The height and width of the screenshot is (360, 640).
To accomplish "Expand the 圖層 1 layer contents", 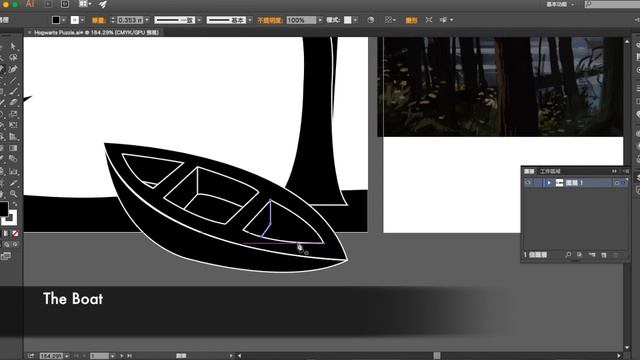I will (x=549, y=183).
